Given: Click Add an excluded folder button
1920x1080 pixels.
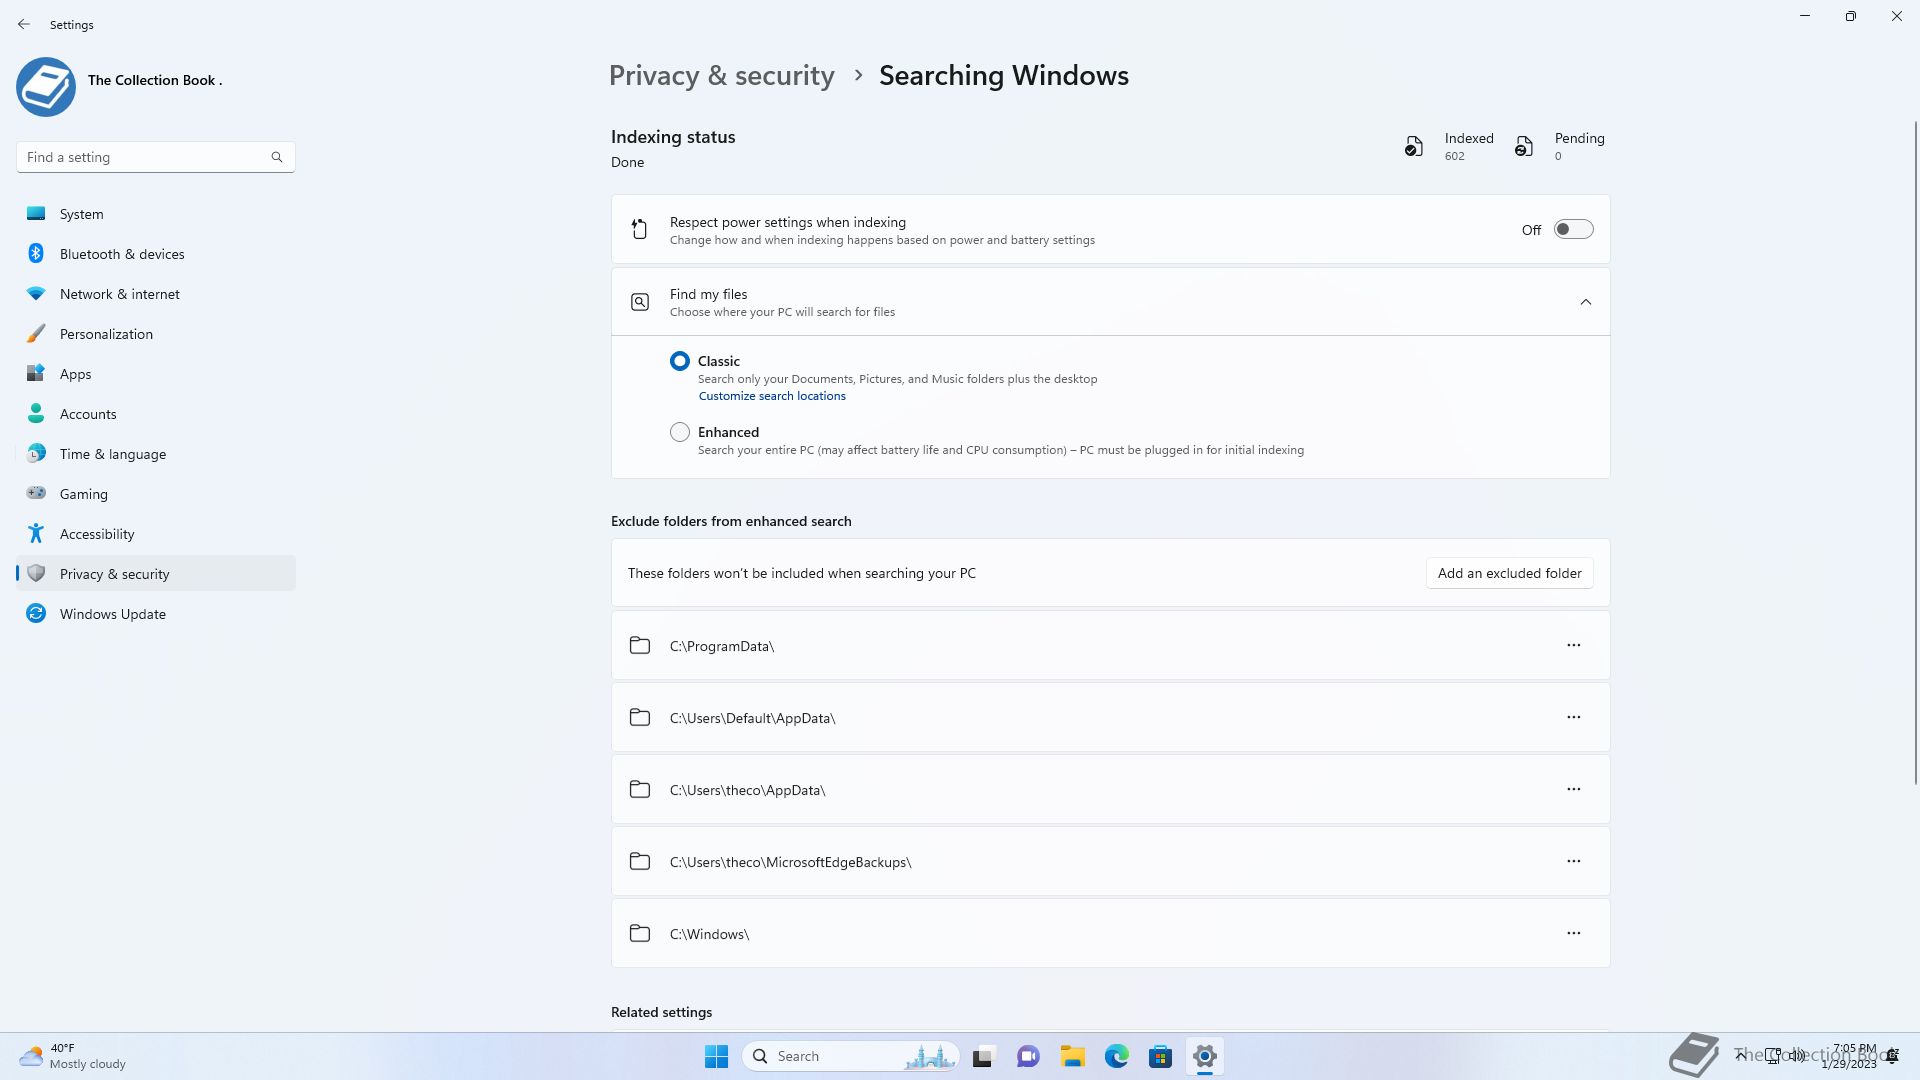Looking at the screenshot, I should pos(1509,573).
